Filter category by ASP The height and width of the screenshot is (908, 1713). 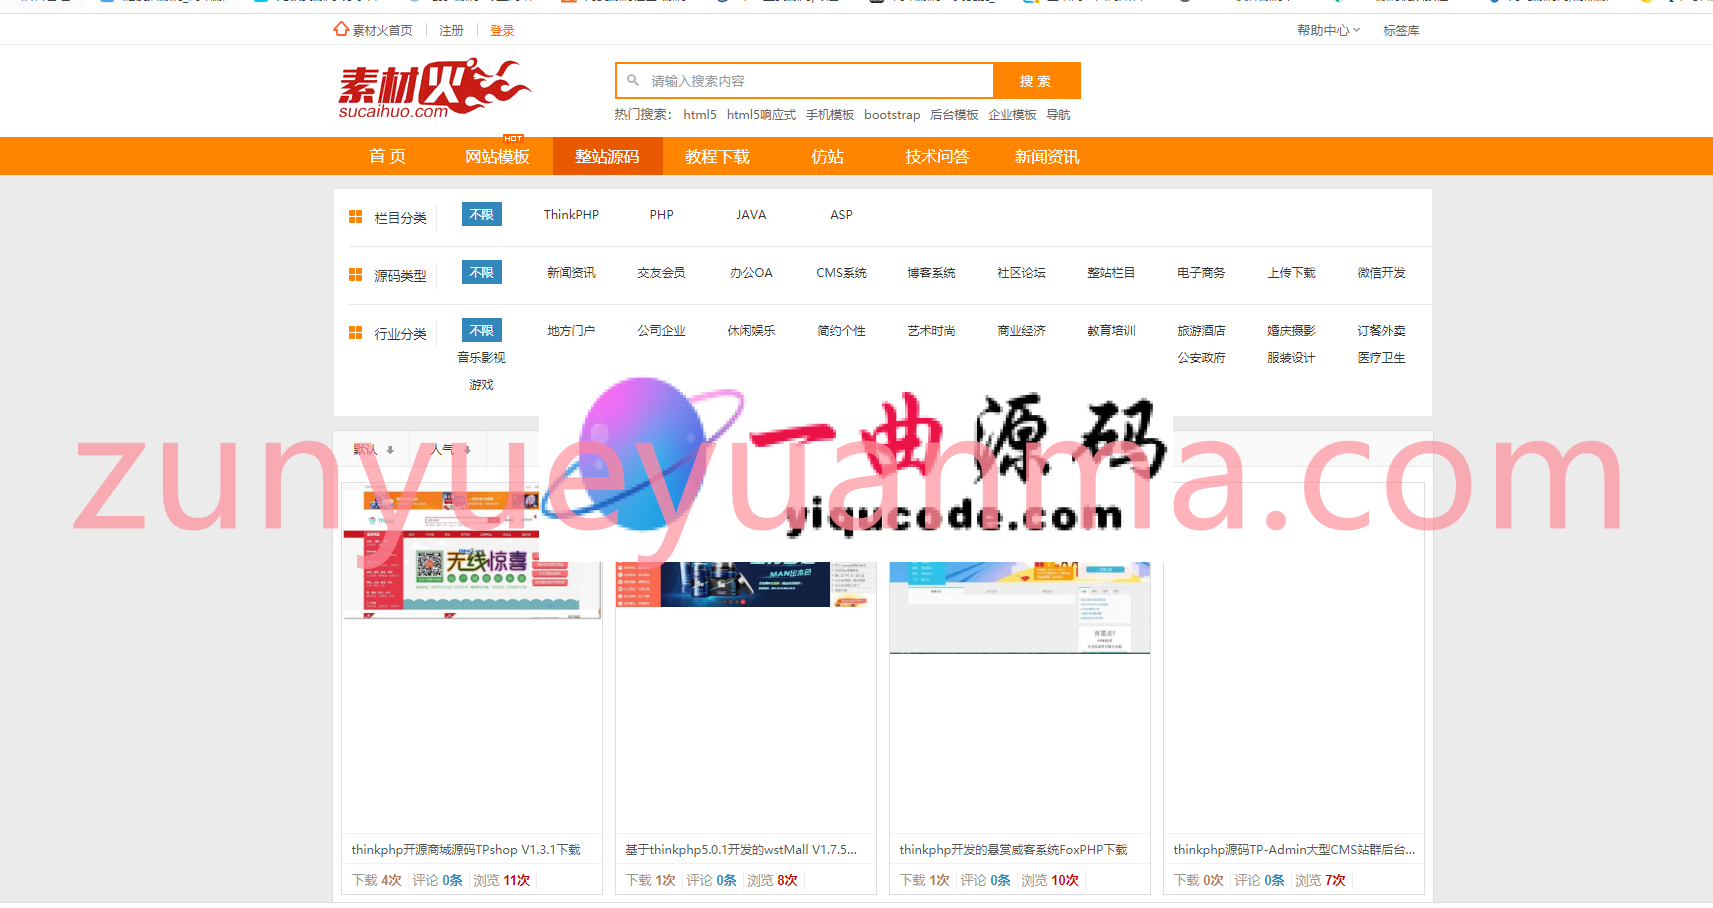[841, 214]
